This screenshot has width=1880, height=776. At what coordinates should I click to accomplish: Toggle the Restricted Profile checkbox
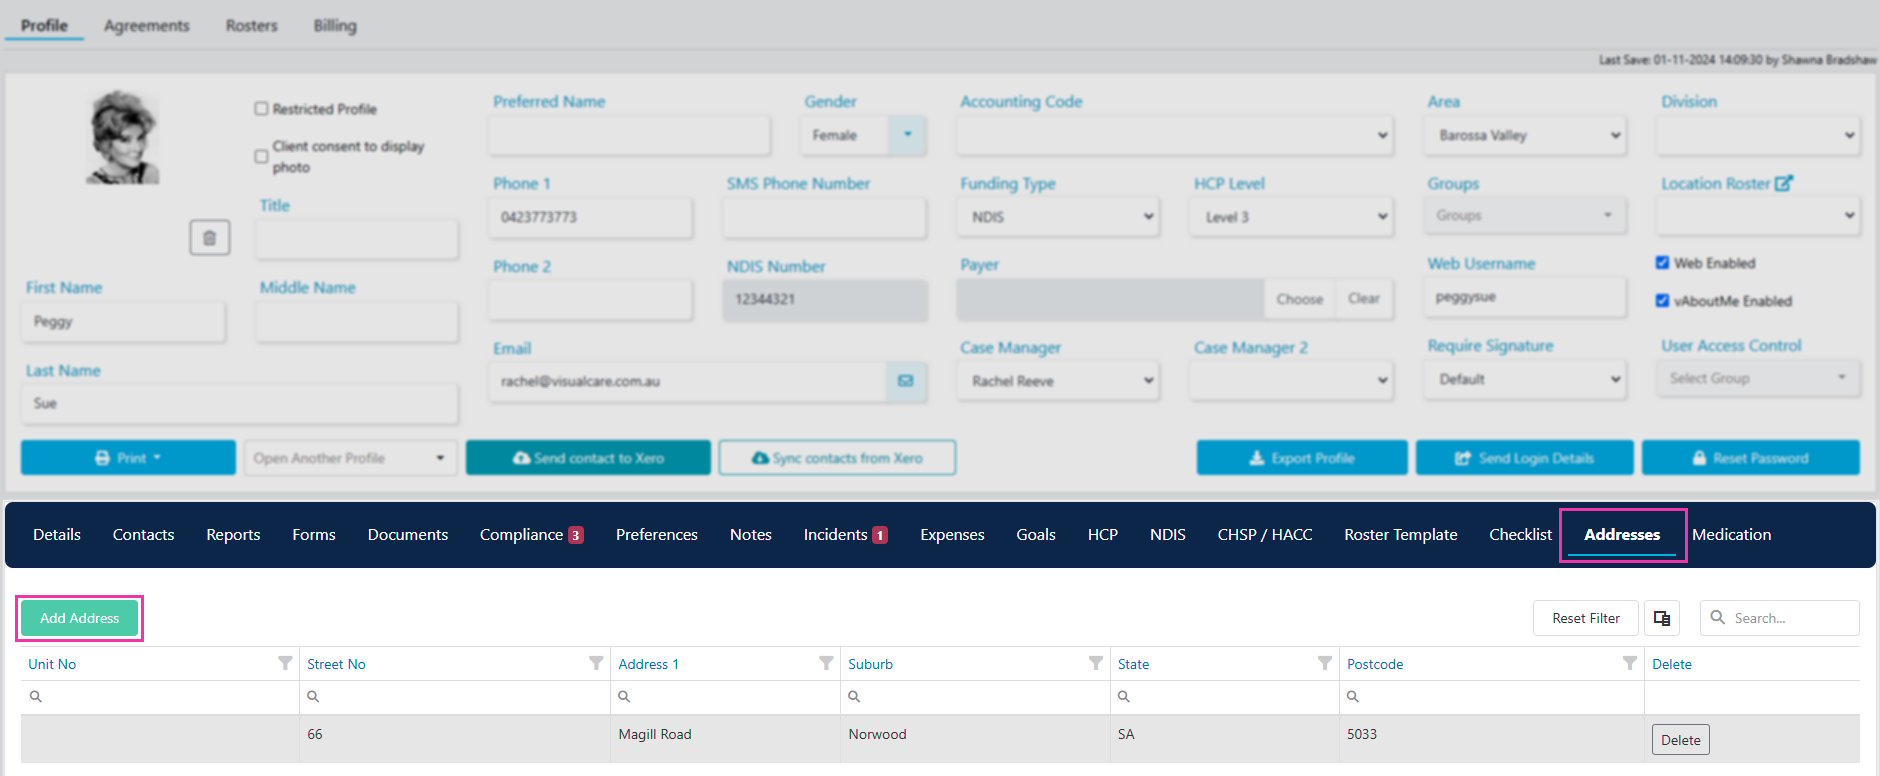[x=261, y=108]
